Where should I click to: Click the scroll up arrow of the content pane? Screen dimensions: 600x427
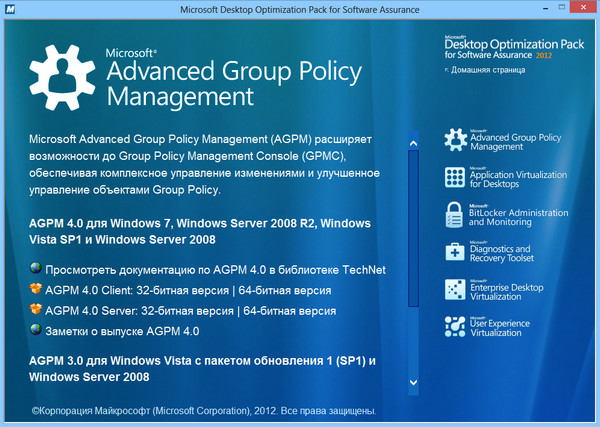click(x=412, y=142)
